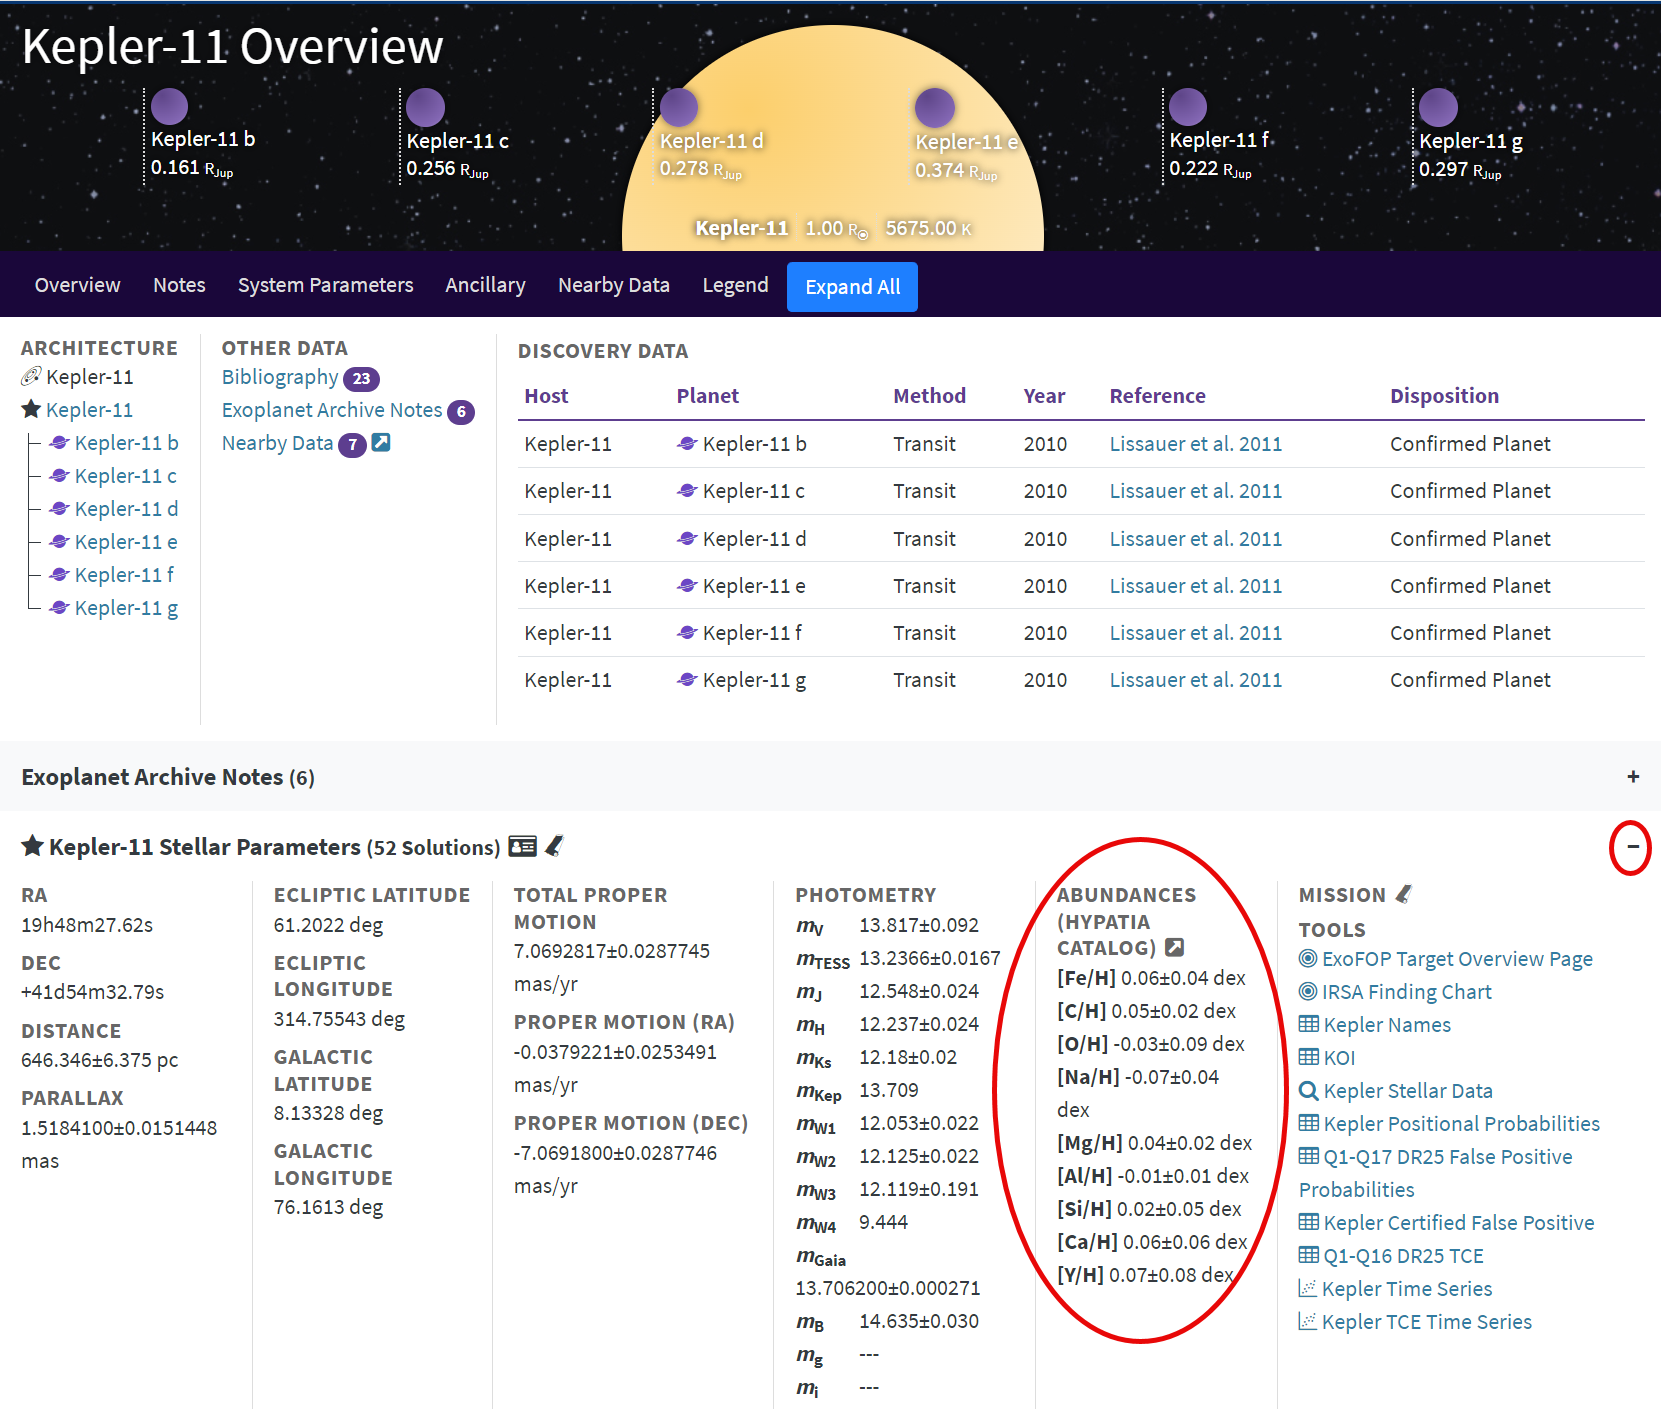Click the table icon beside KOI

(1309, 1057)
